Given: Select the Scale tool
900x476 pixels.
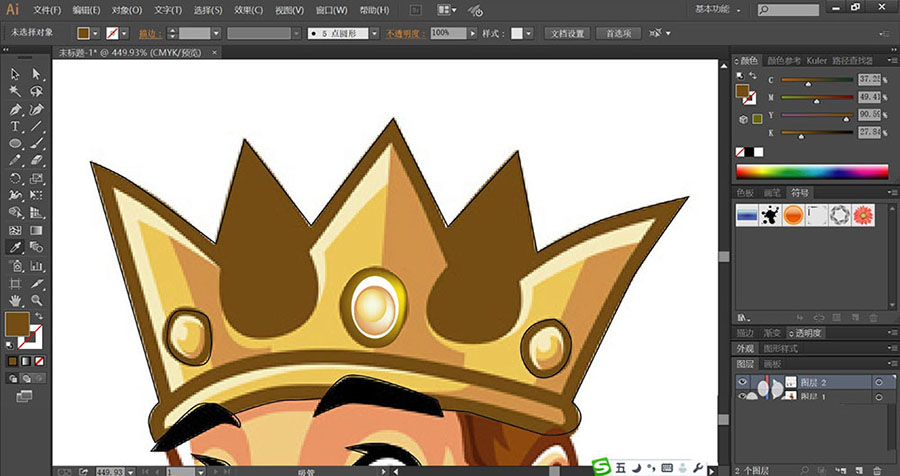Looking at the screenshot, I should 37,179.
